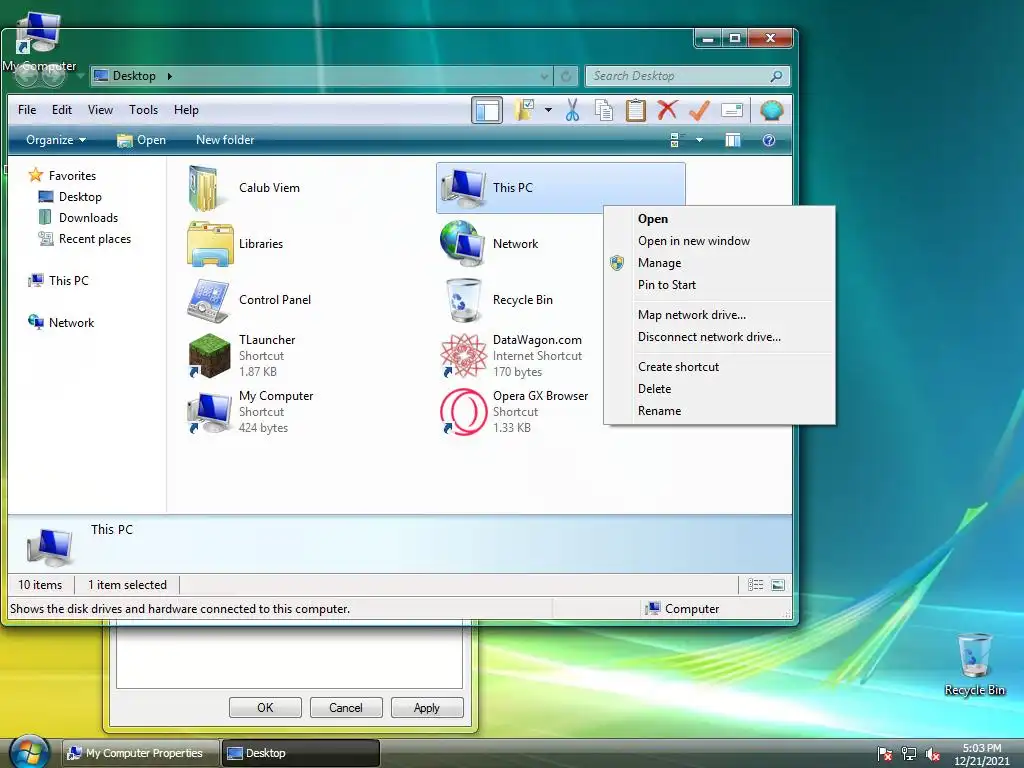
Task: Open the File menu
Action: (x=27, y=110)
